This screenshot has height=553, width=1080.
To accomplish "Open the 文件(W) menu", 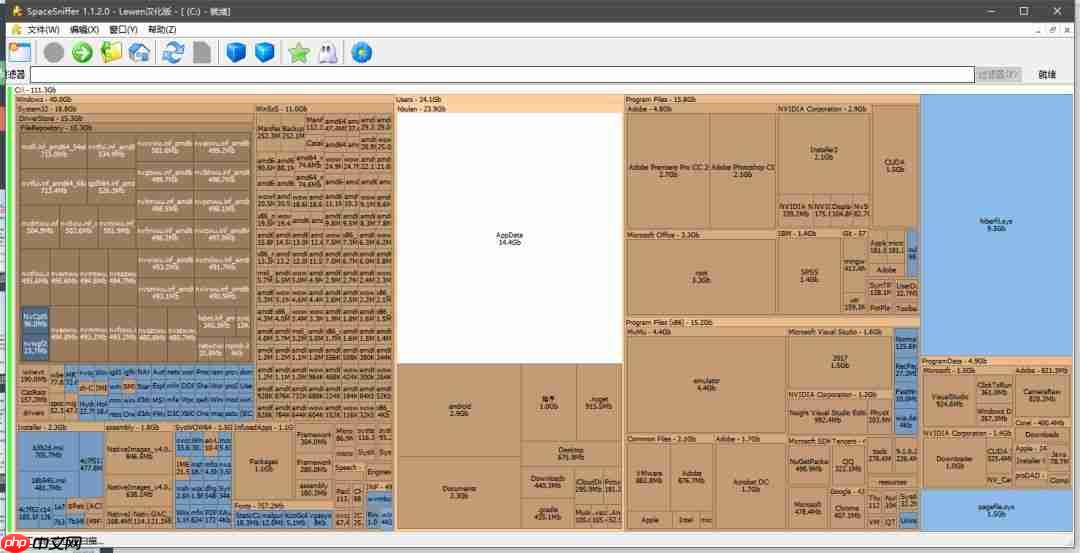I will (x=43, y=30).
